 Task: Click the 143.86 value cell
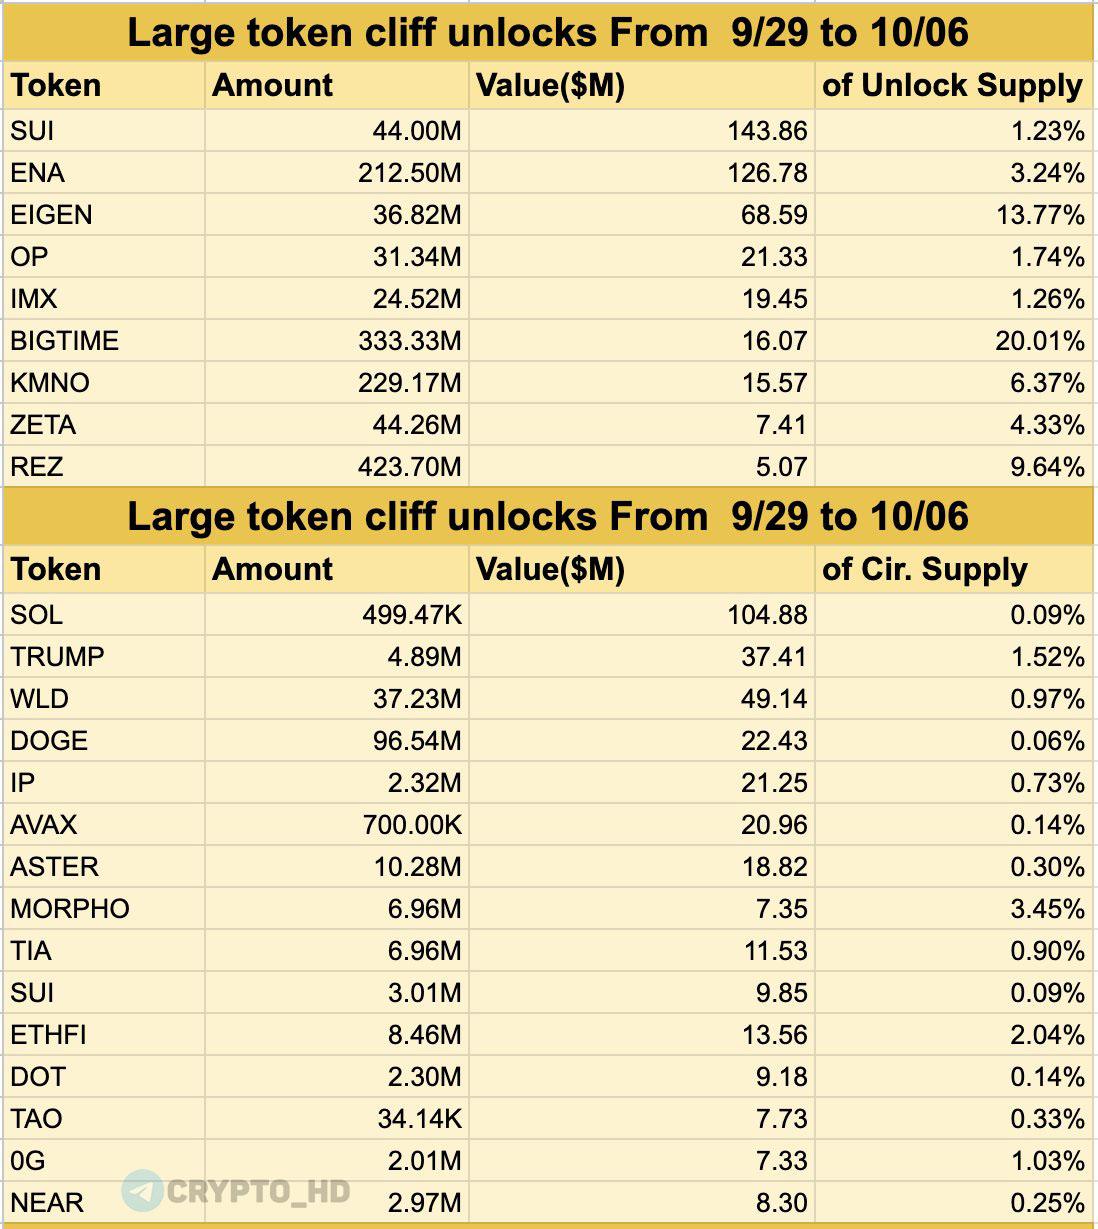[767, 131]
